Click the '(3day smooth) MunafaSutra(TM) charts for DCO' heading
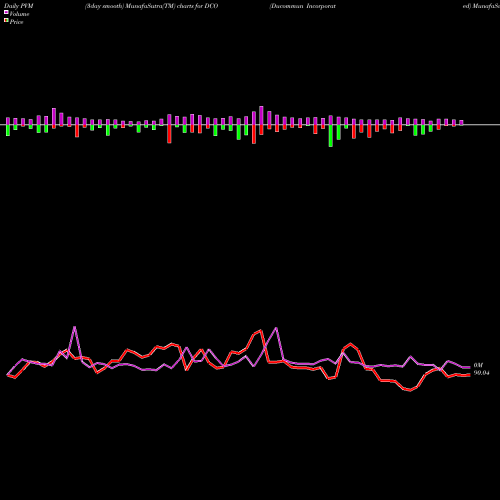The height and width of the screenshot is (500, 500). point(151,6)
